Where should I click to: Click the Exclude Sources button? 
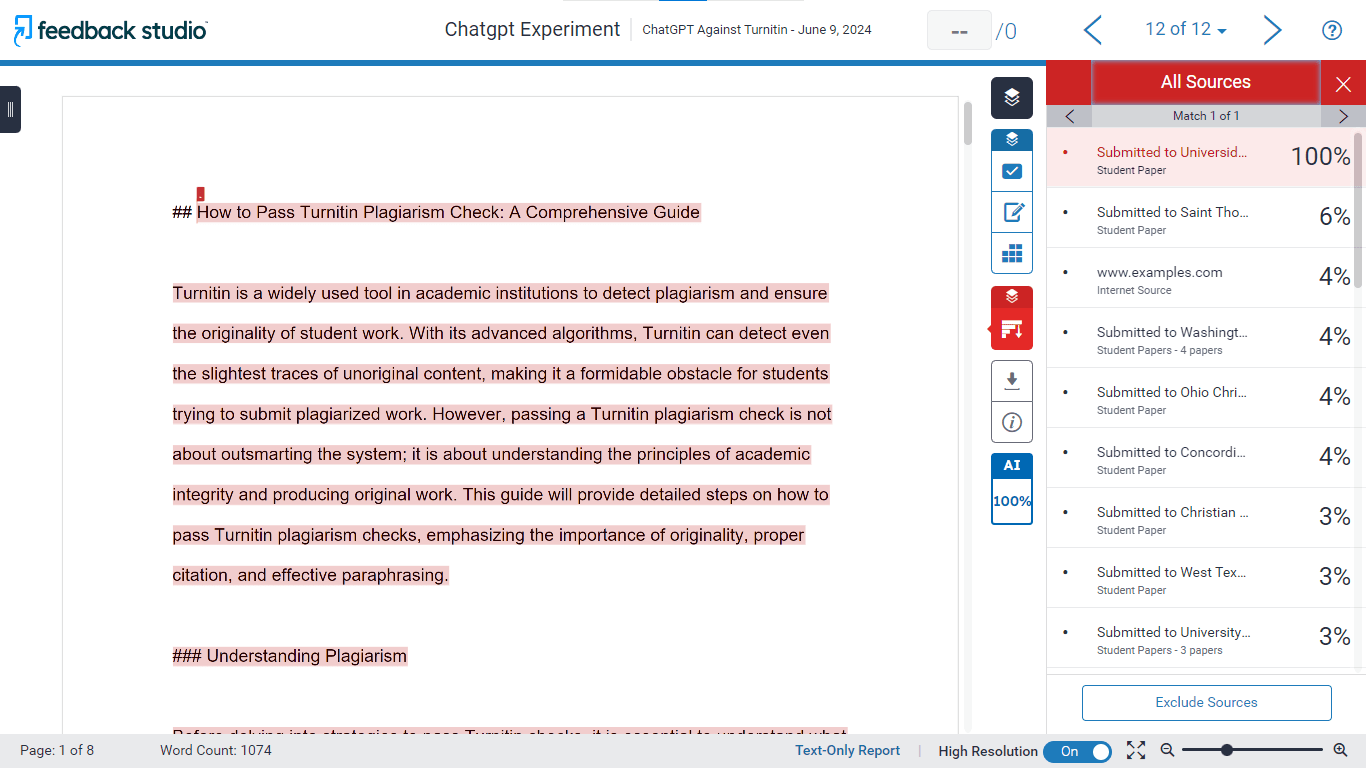coord(1206,702)
